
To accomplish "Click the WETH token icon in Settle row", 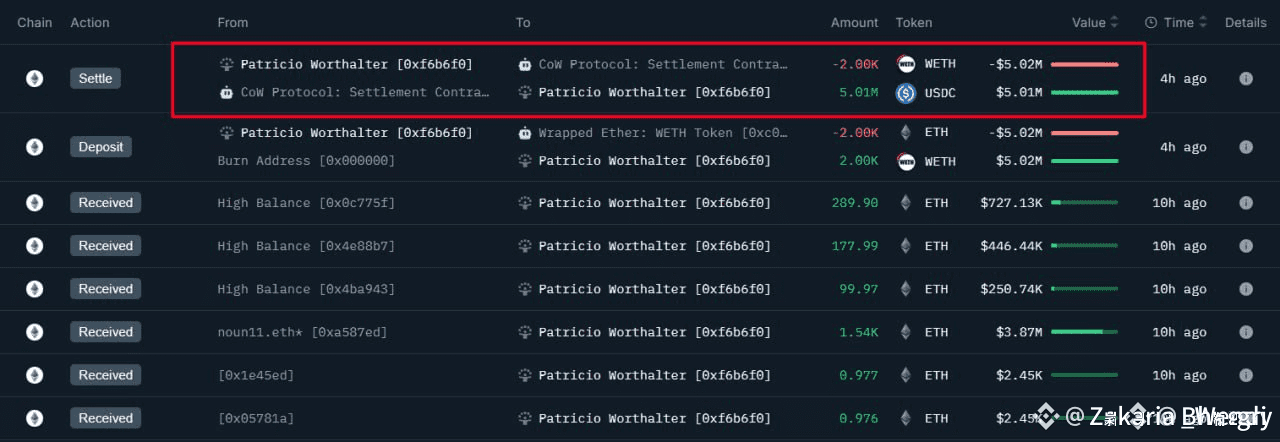I will (907, 64).
